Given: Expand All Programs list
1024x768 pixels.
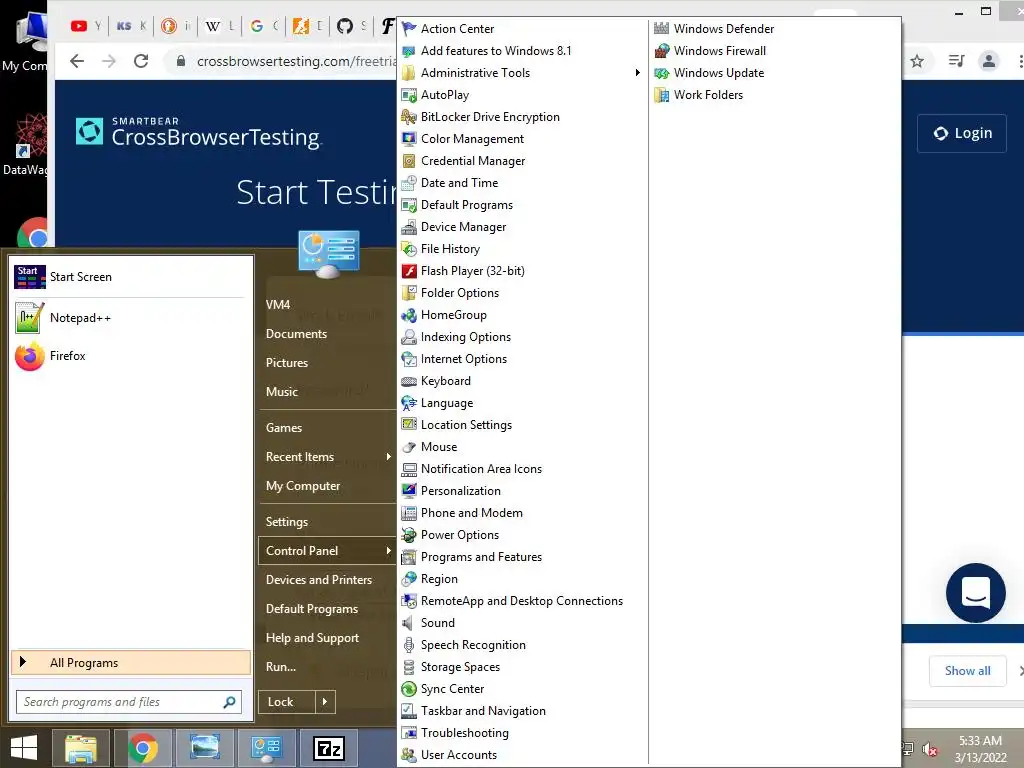Looking at the screenshot, I should pyautogui.click(x=131, y=663).
